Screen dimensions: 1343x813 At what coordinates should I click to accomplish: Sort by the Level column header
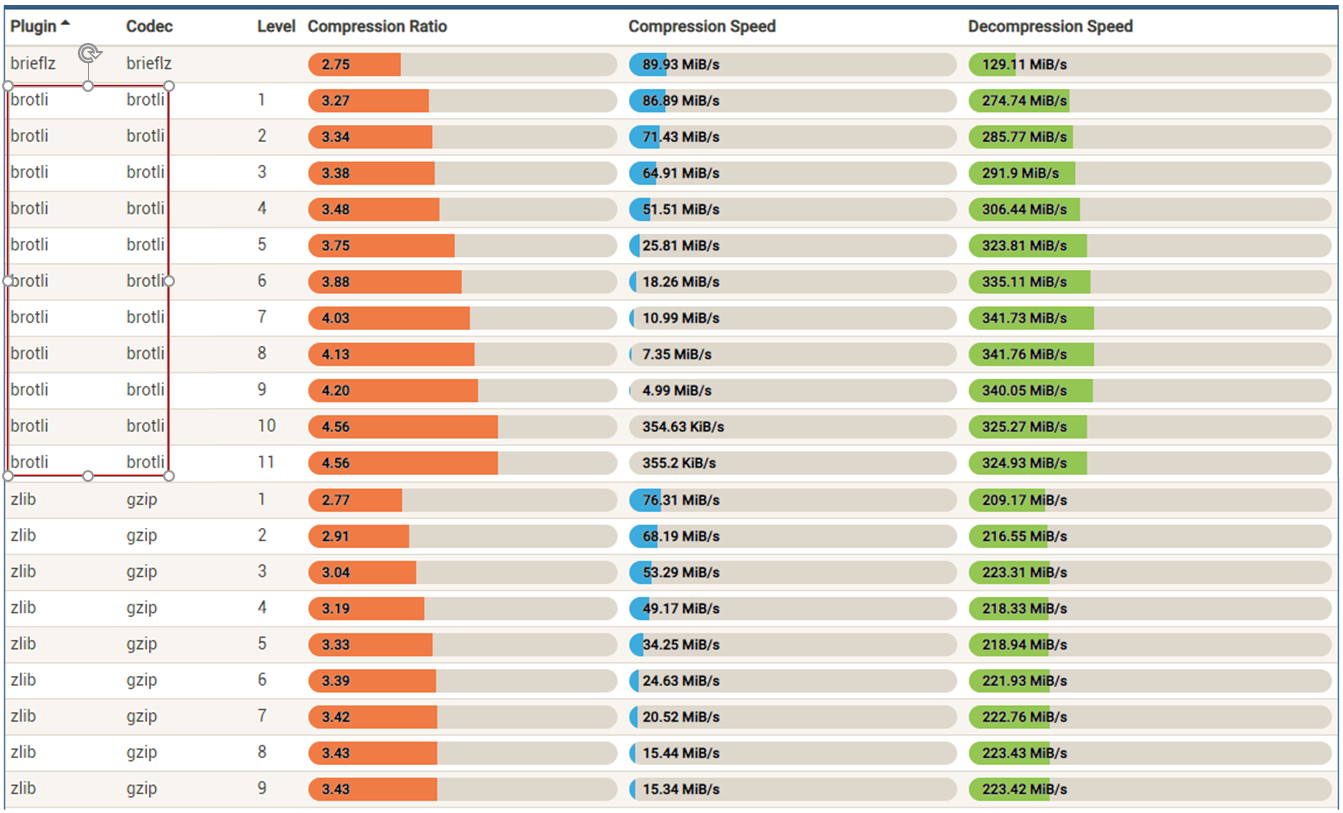(x=276, y=26)
